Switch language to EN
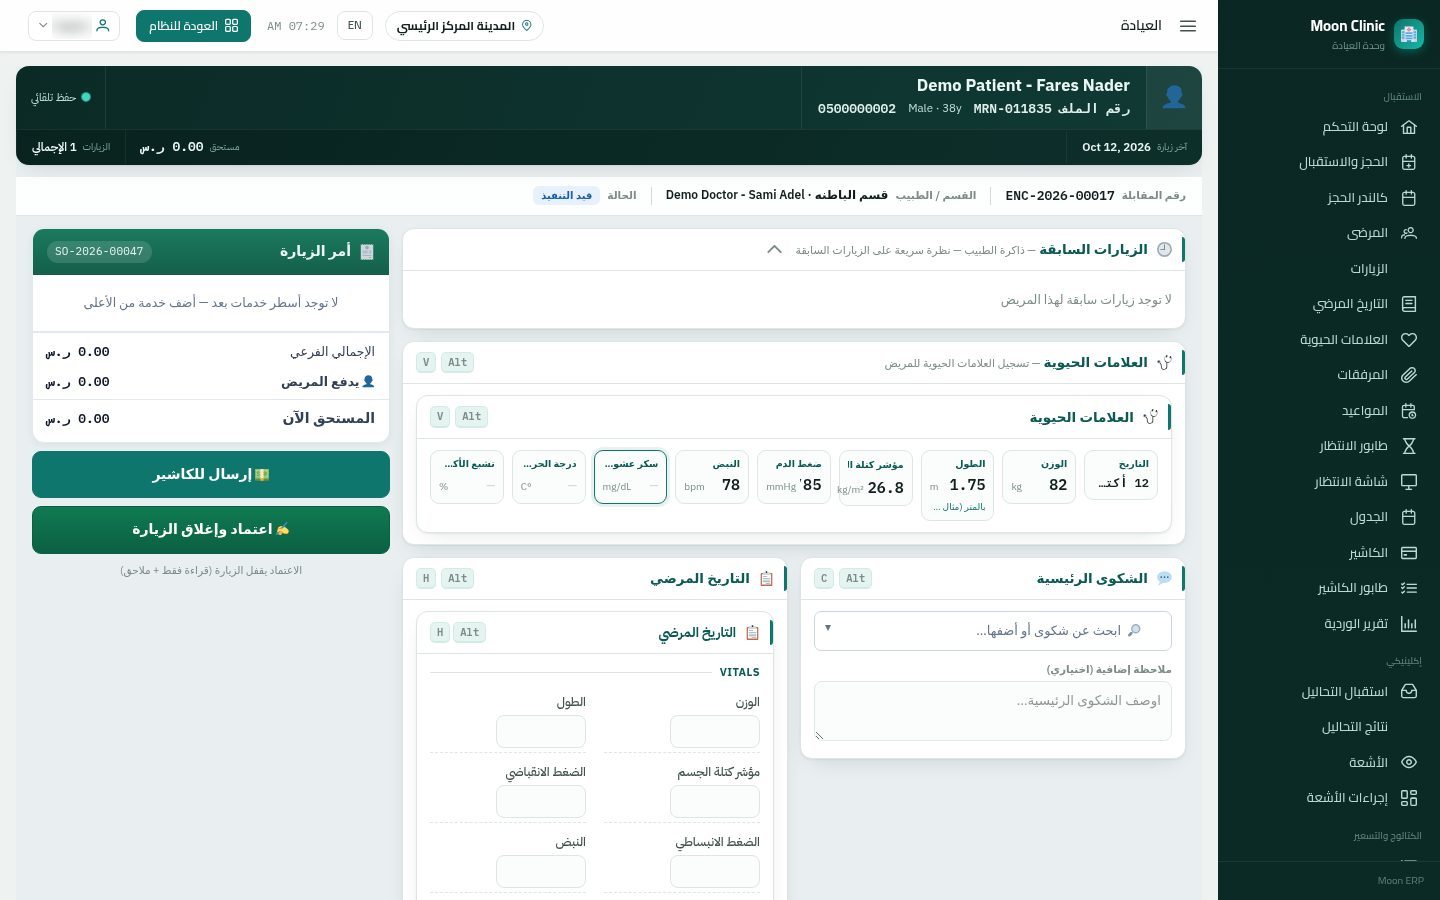This screenshot has width=1440, height=900. [355, 26]
